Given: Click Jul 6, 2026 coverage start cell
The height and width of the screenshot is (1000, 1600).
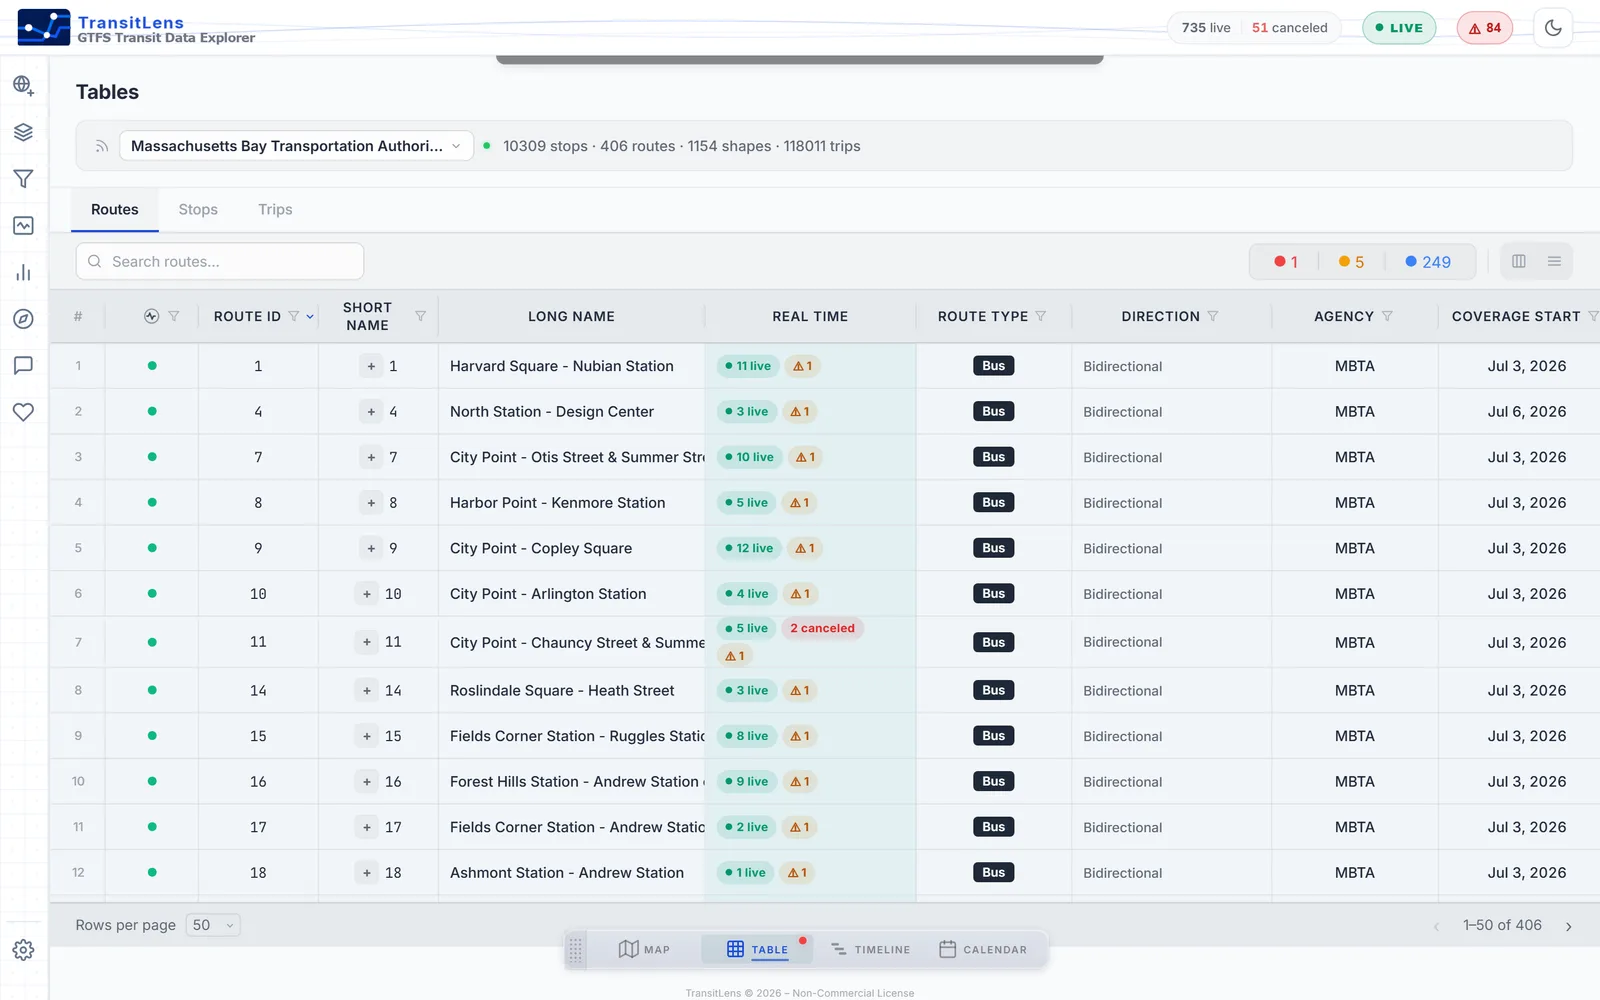Looking at the screenshot, I should click(1526, 411).
